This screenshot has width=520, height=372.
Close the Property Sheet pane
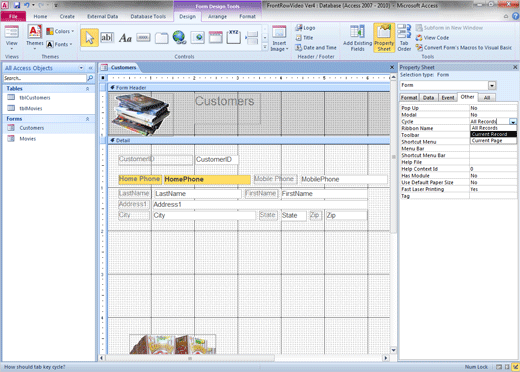[515, 67]
